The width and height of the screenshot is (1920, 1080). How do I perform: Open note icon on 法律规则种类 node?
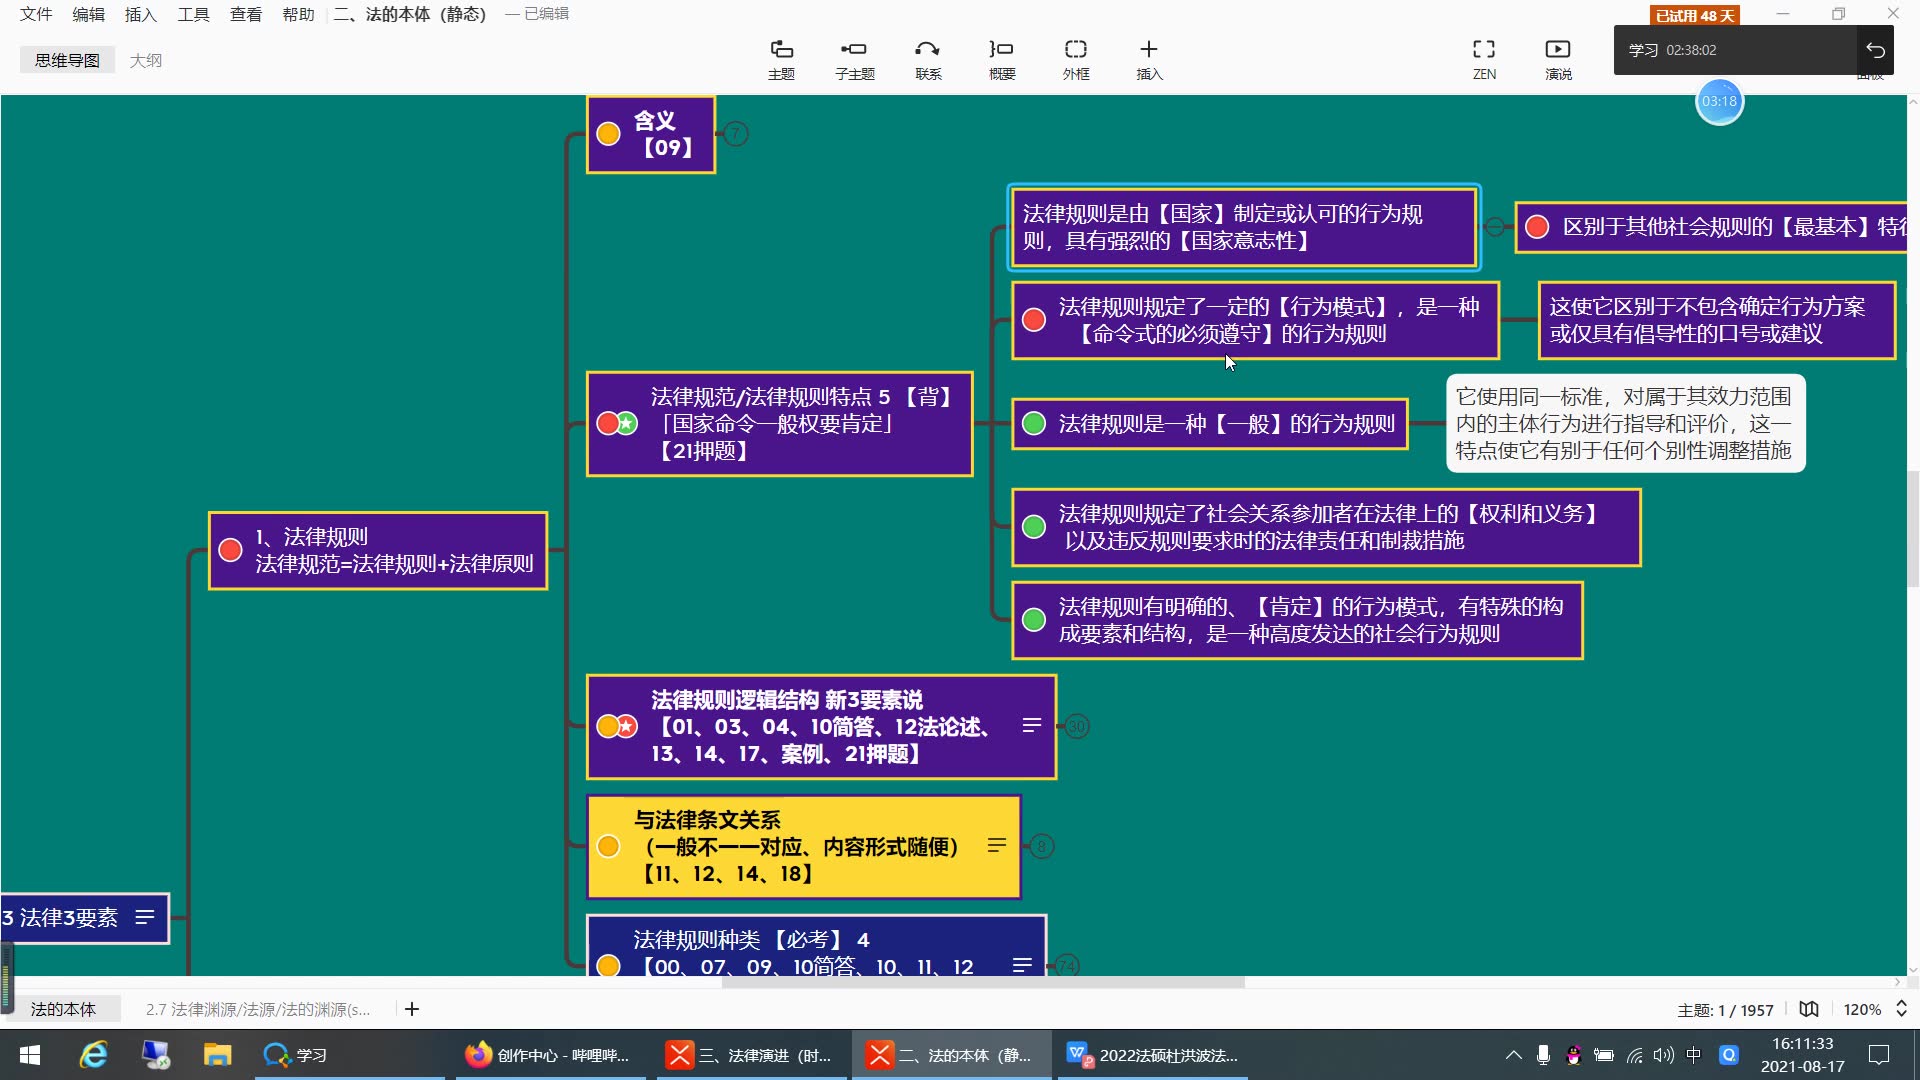coord(1022,965)
